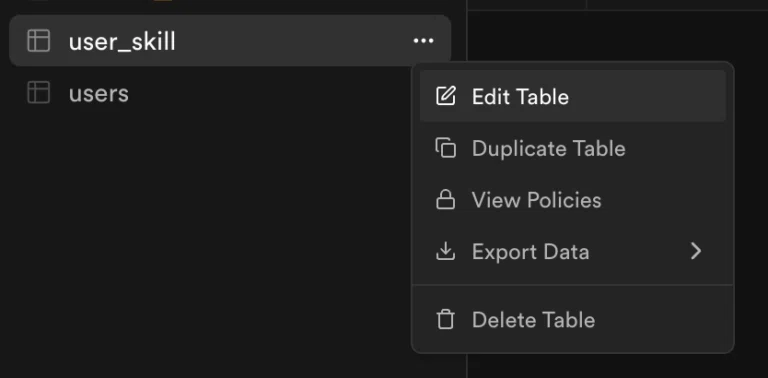This screenshot has height=378, width=768.
Task: Click the table icon next to users
Action: tap(39, 93)
